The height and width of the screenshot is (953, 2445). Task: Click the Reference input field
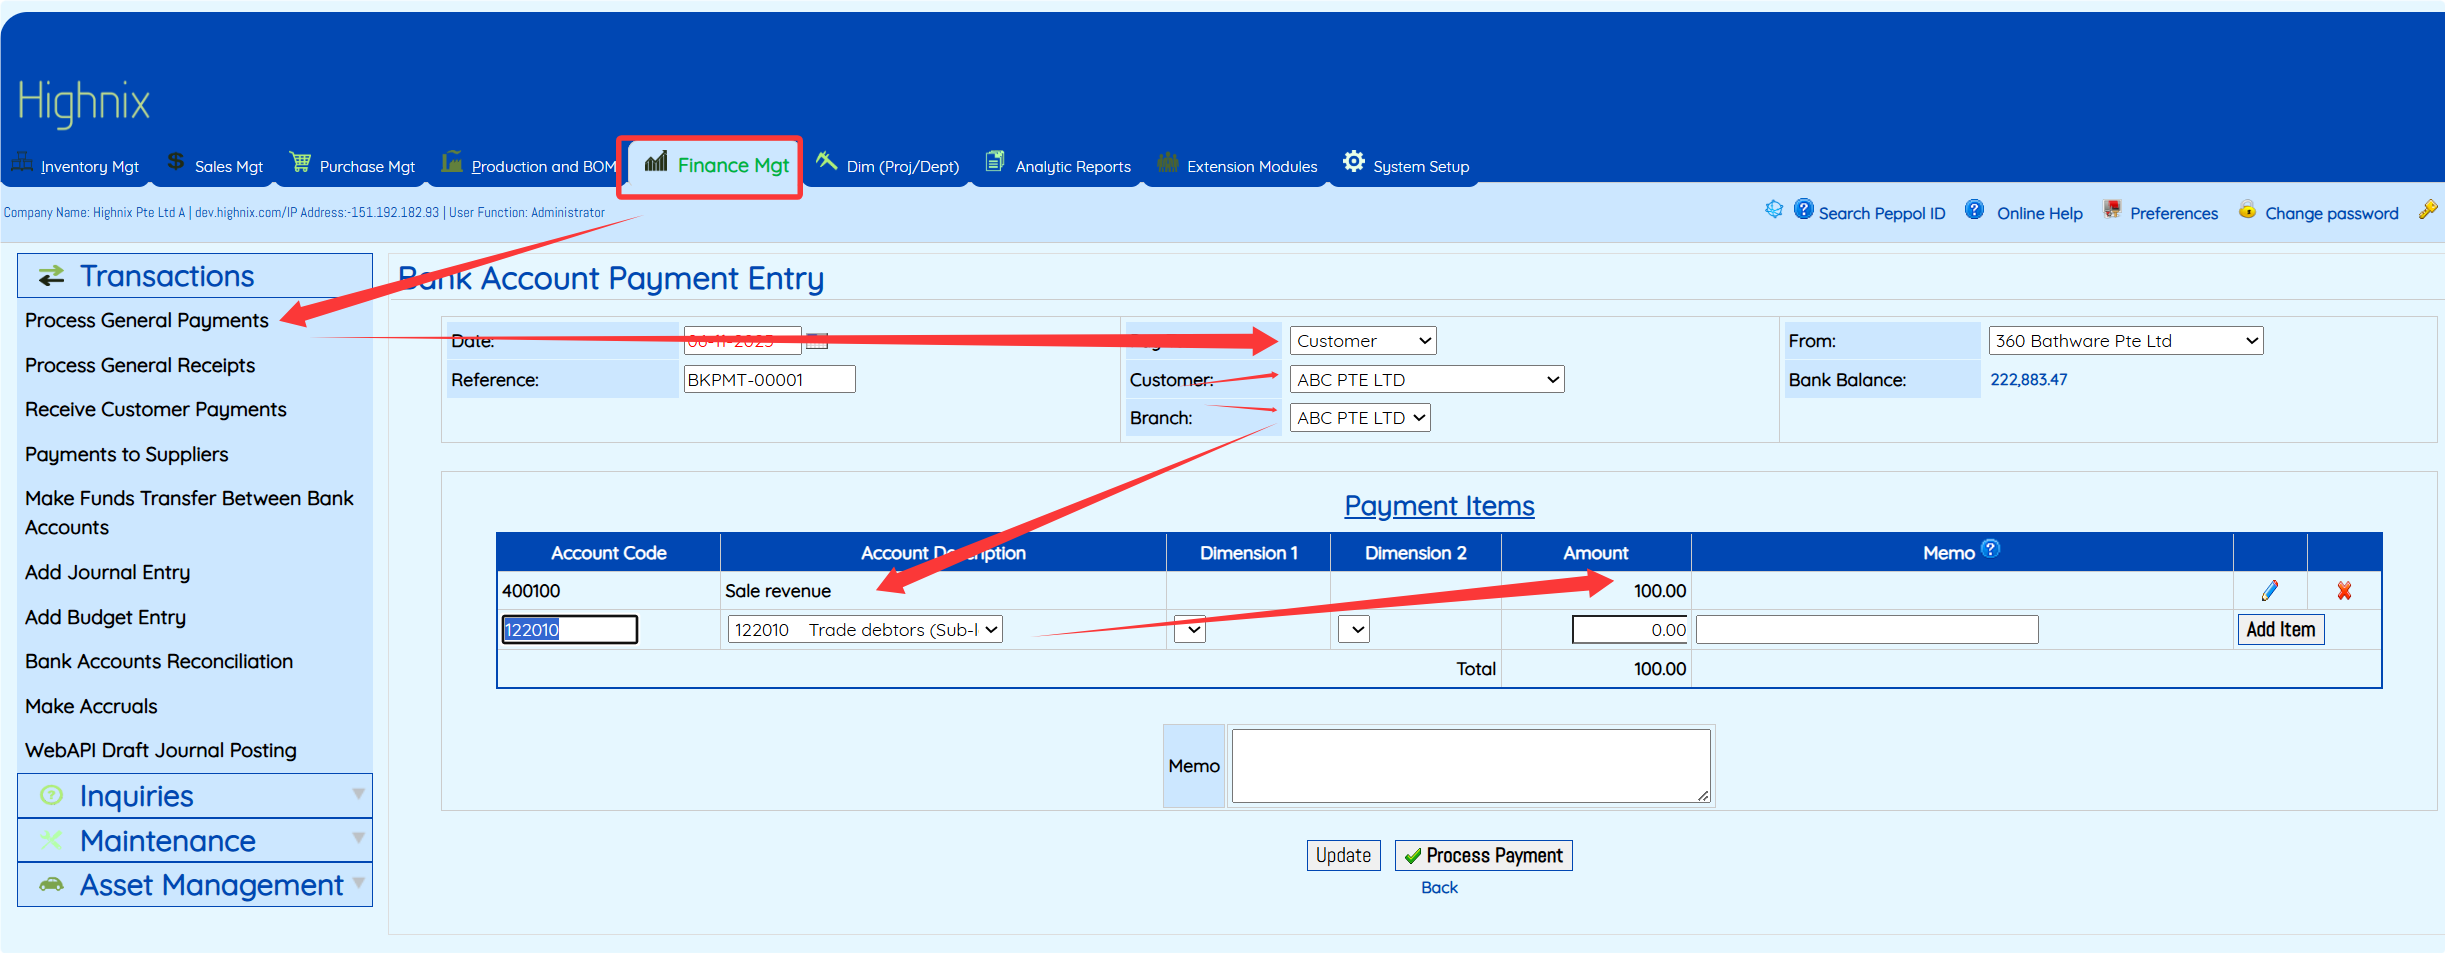pos(768,380)
